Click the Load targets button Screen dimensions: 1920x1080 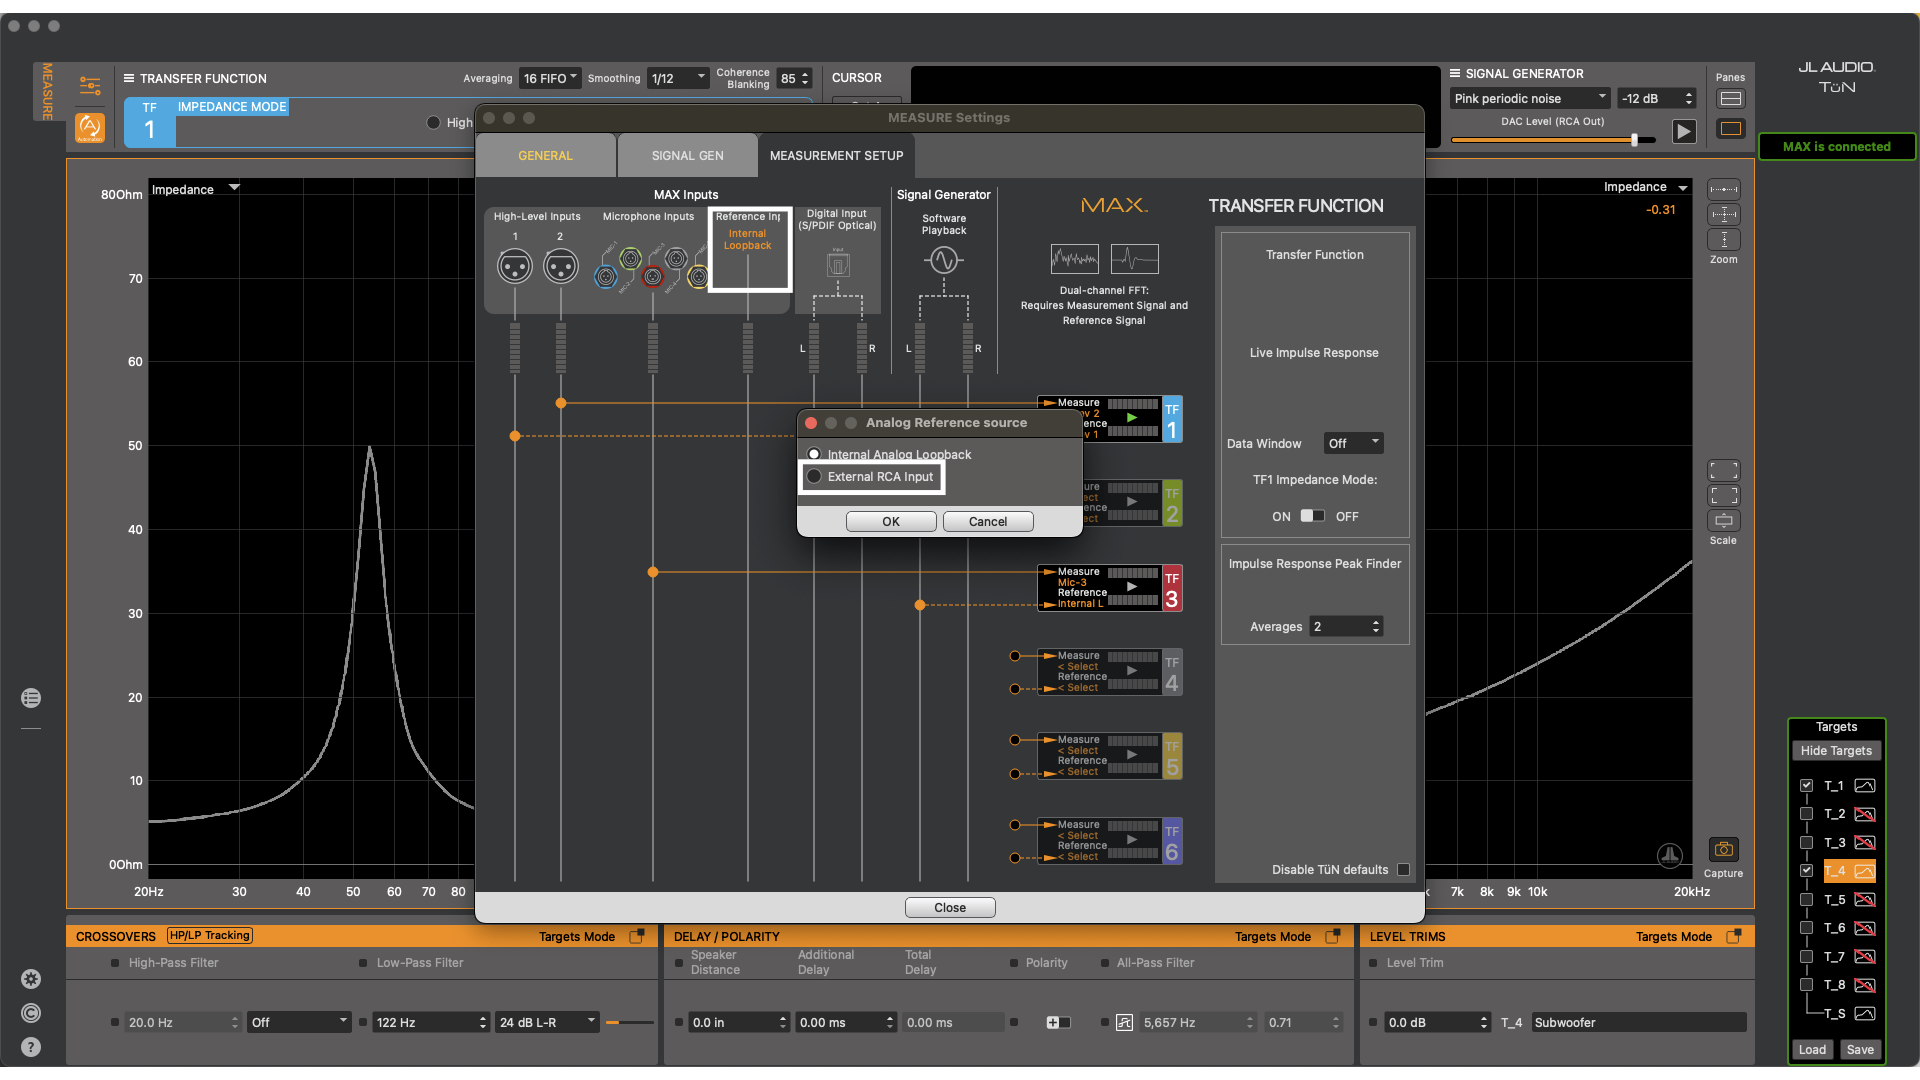pos(1811,1050)
